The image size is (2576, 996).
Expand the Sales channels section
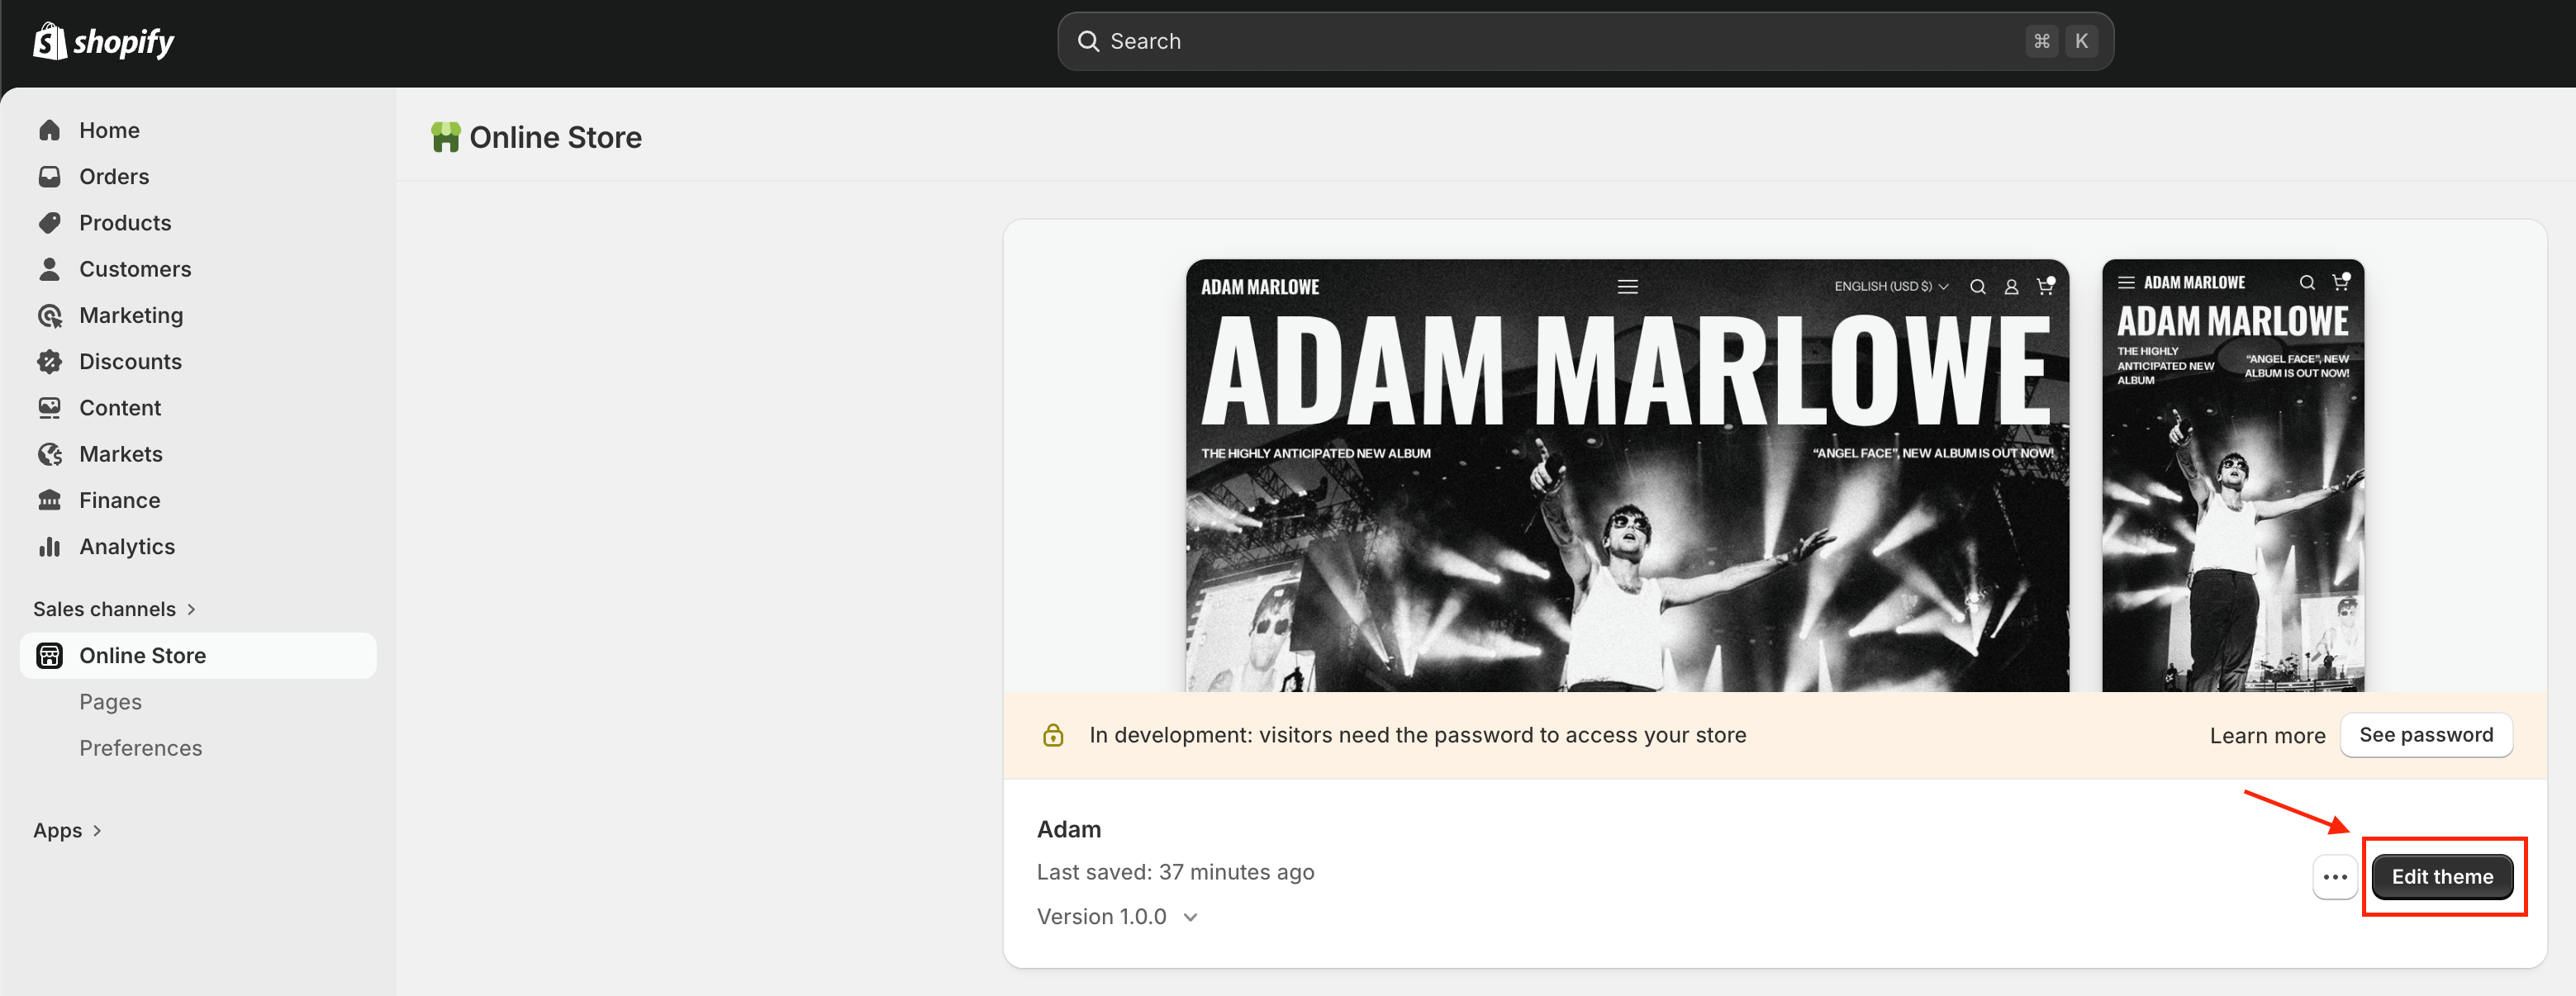114,609
